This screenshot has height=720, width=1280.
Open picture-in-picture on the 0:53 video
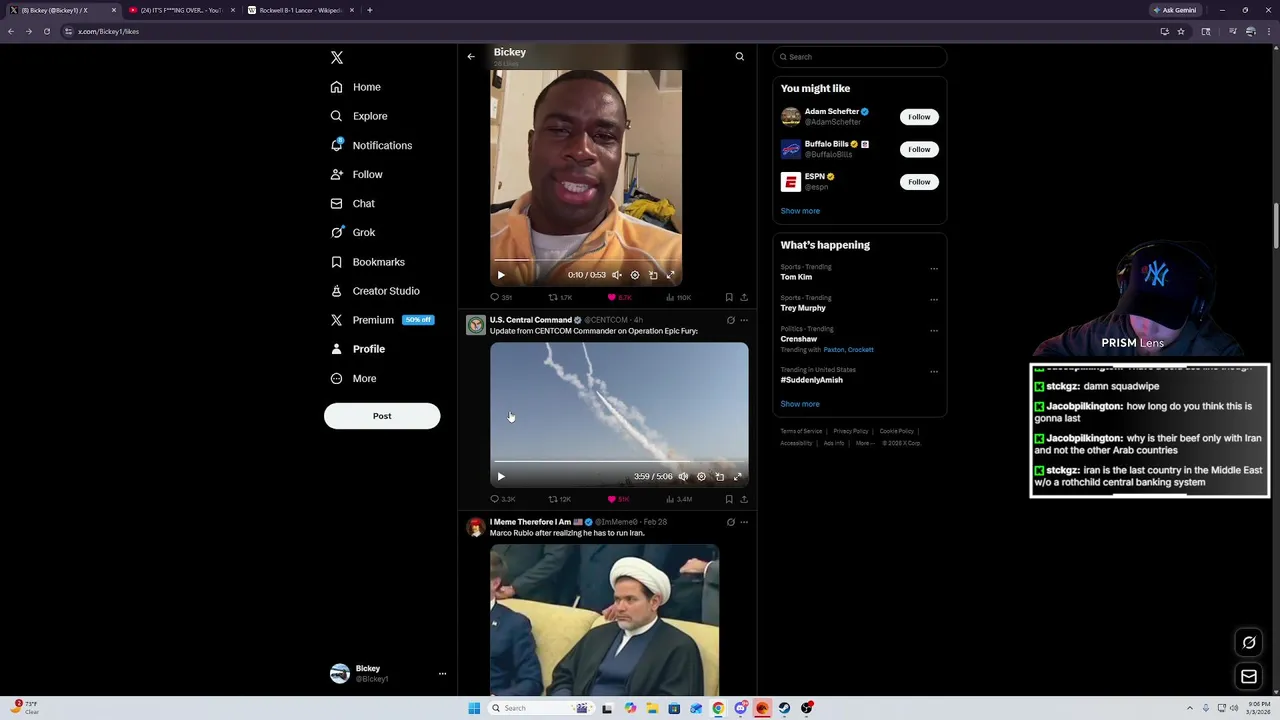coord(653,275)
